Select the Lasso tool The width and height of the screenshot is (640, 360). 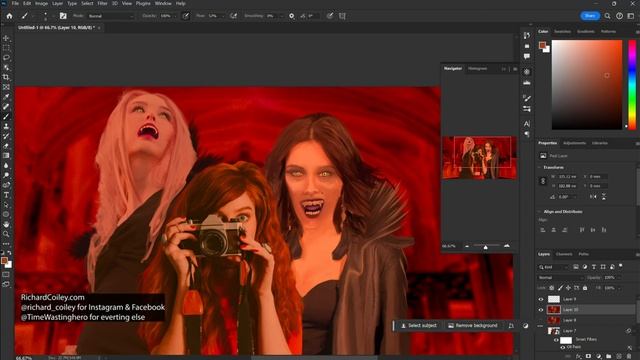pyautogui.click(x=6, y=58)
